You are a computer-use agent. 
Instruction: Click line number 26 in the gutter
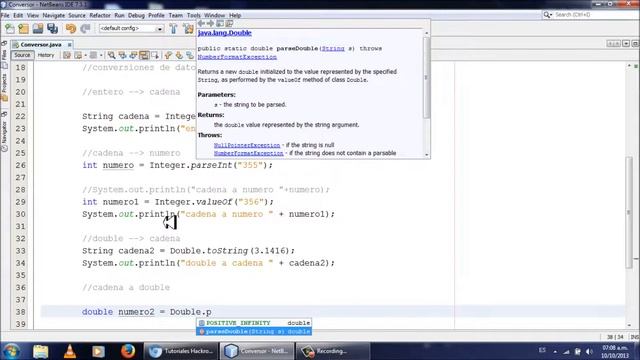point(20,165)
